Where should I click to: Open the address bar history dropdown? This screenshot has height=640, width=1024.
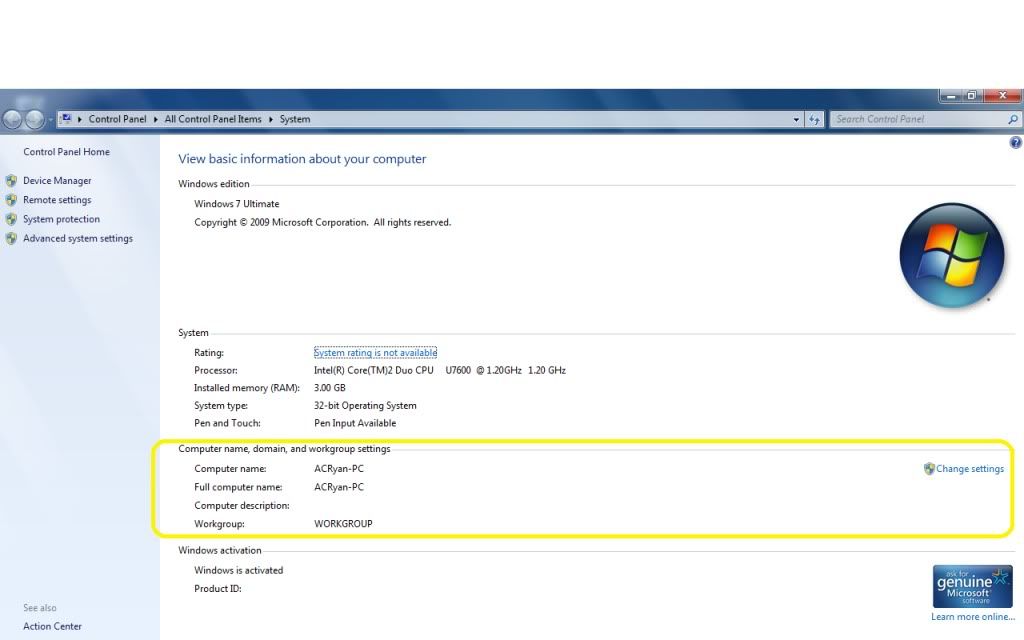[796, 120]
